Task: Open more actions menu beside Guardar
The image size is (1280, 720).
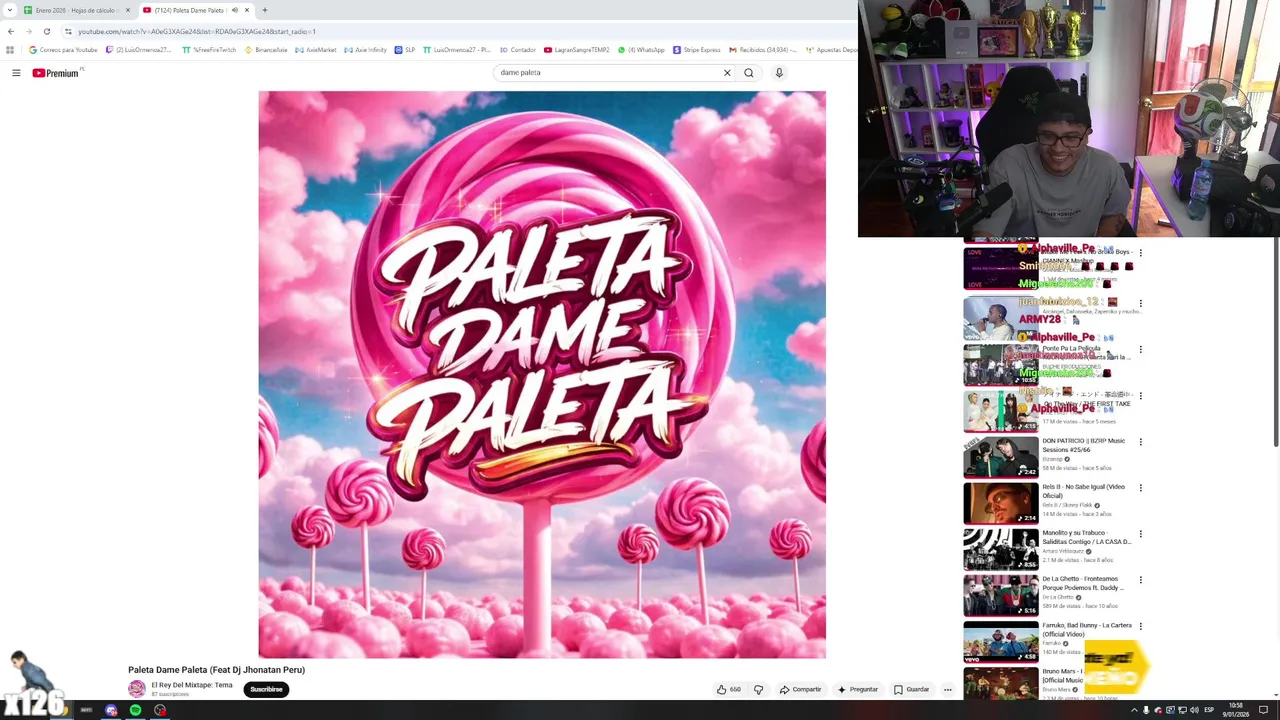Action: [947, 689]
